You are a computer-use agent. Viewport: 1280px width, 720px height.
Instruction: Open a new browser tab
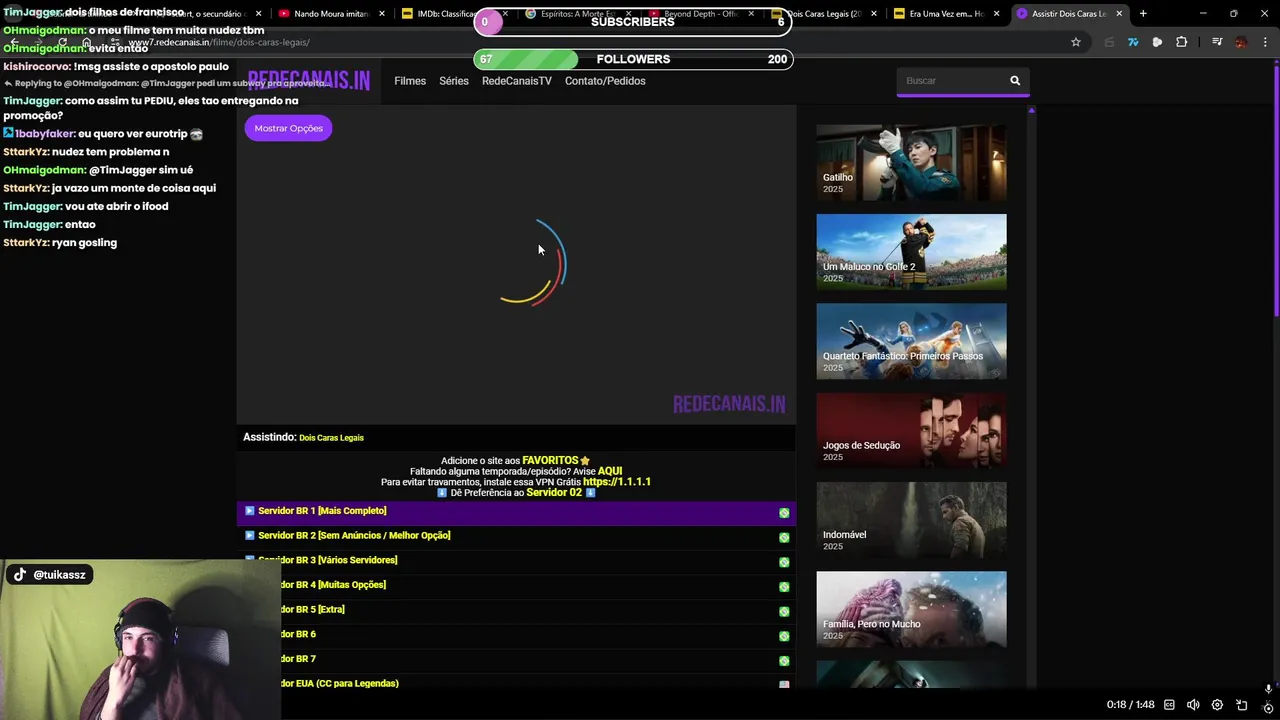[1143, 14]
